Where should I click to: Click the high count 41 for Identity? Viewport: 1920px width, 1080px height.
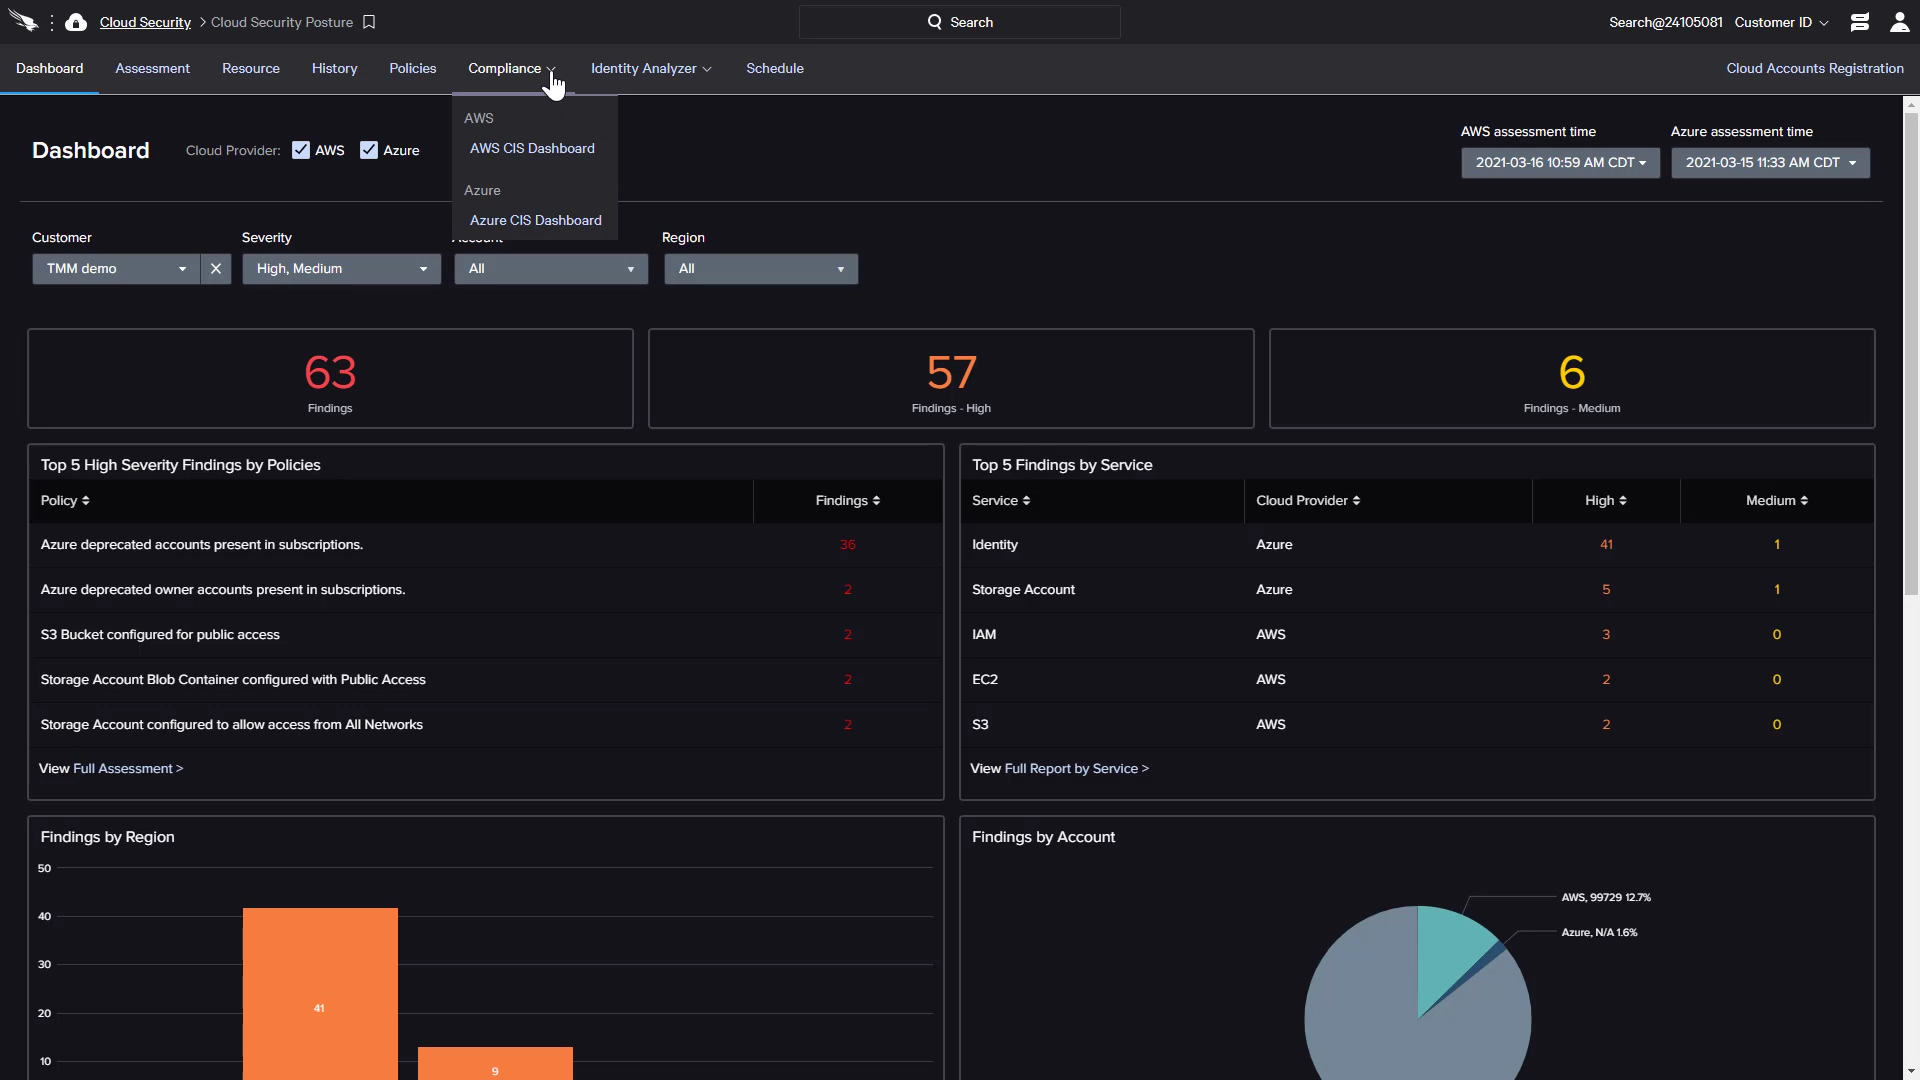(1606, 545)
